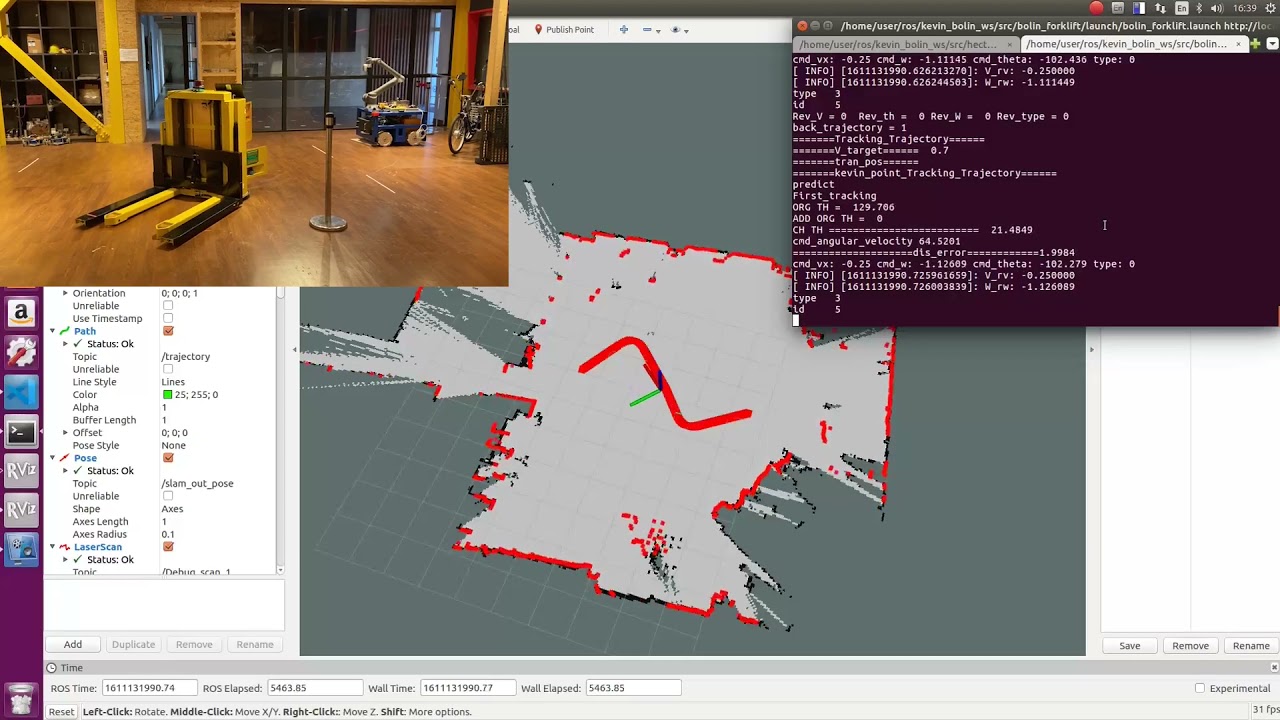
Task: Open the minus tool dropdown arrow
Action: coord(658,30)
